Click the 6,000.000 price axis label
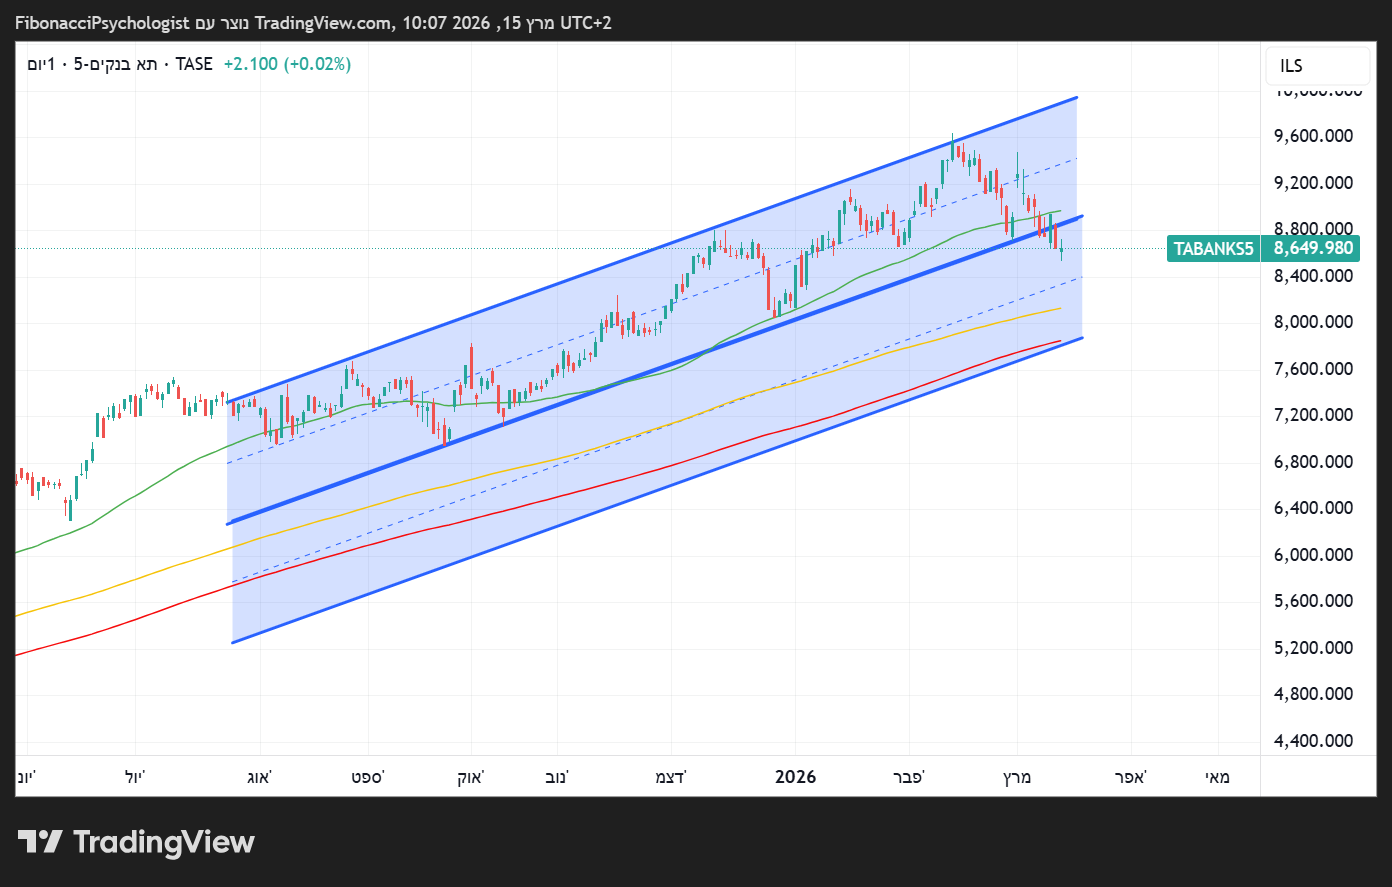Screen dimensions: 1392x887 1313,555
